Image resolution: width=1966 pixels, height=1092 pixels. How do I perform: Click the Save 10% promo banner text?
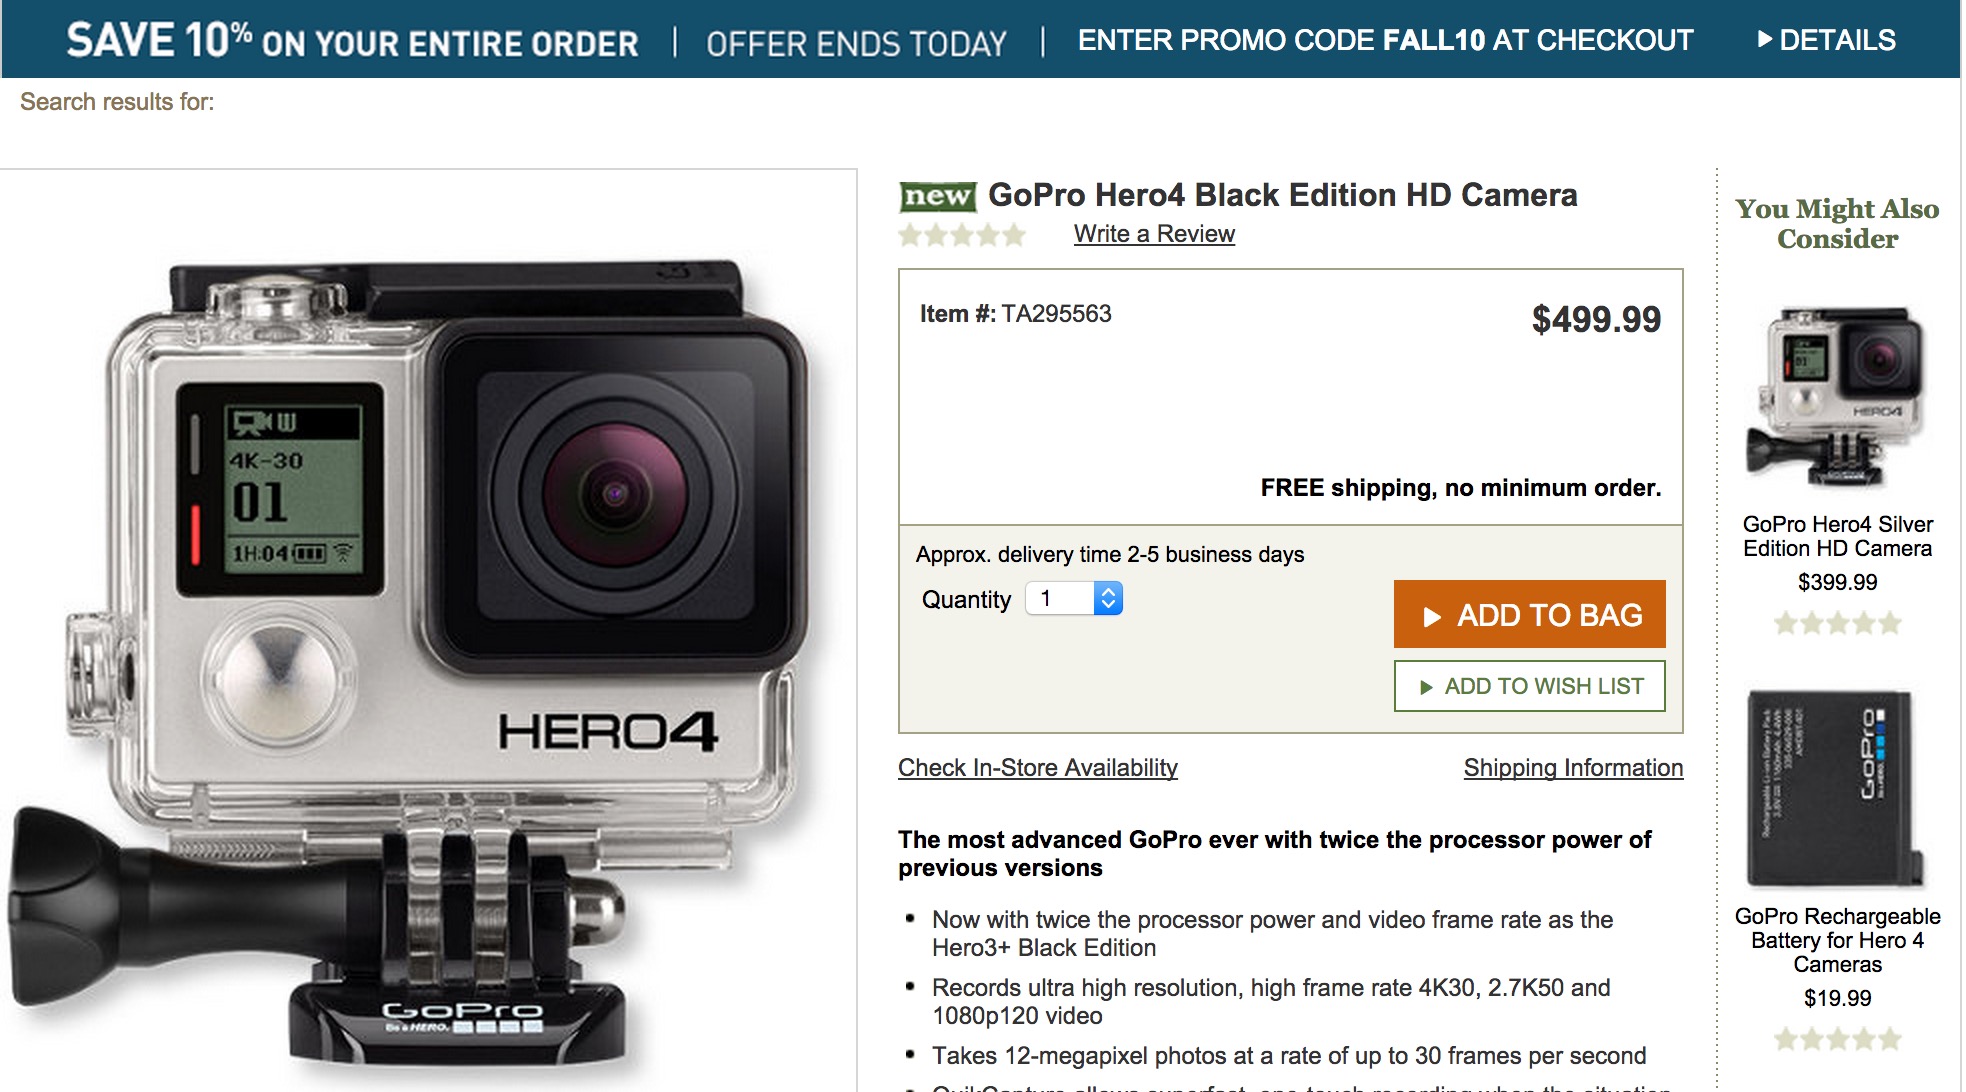pyautogui.click(x=352, y=41)
